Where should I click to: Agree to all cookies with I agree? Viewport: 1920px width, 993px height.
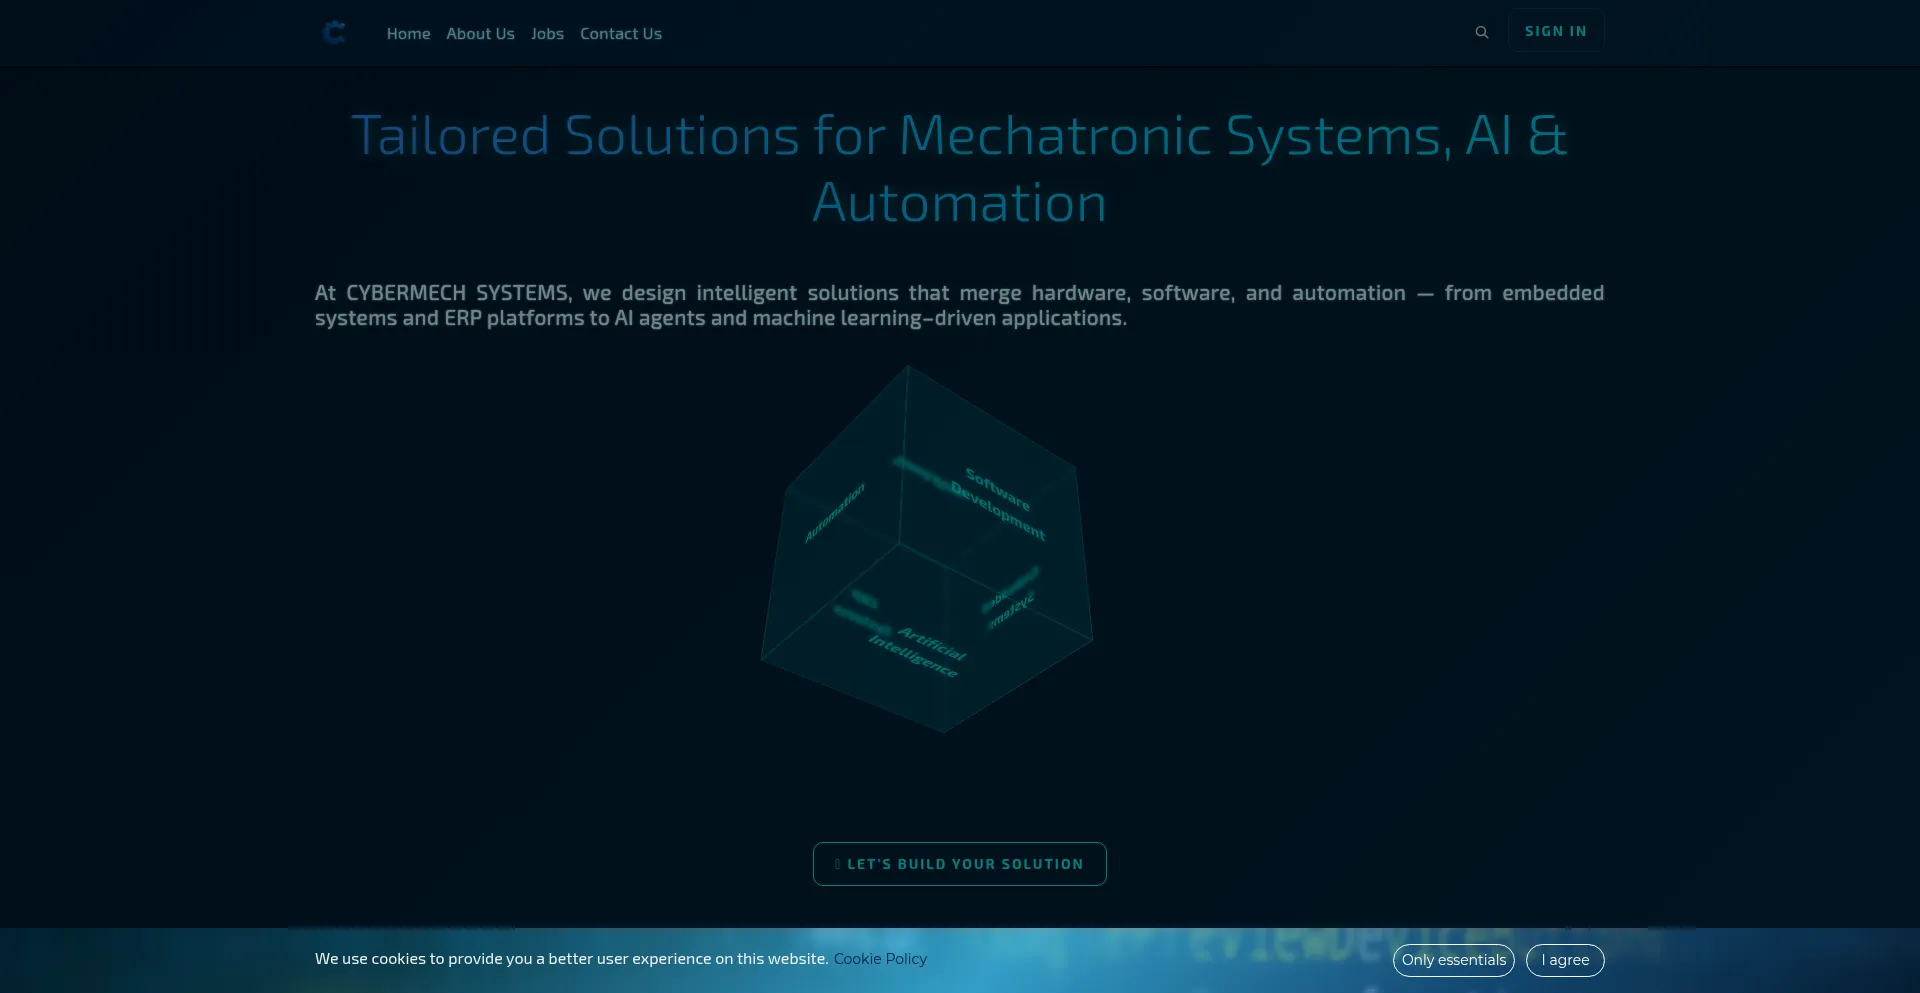click(x=1564, y=960)
